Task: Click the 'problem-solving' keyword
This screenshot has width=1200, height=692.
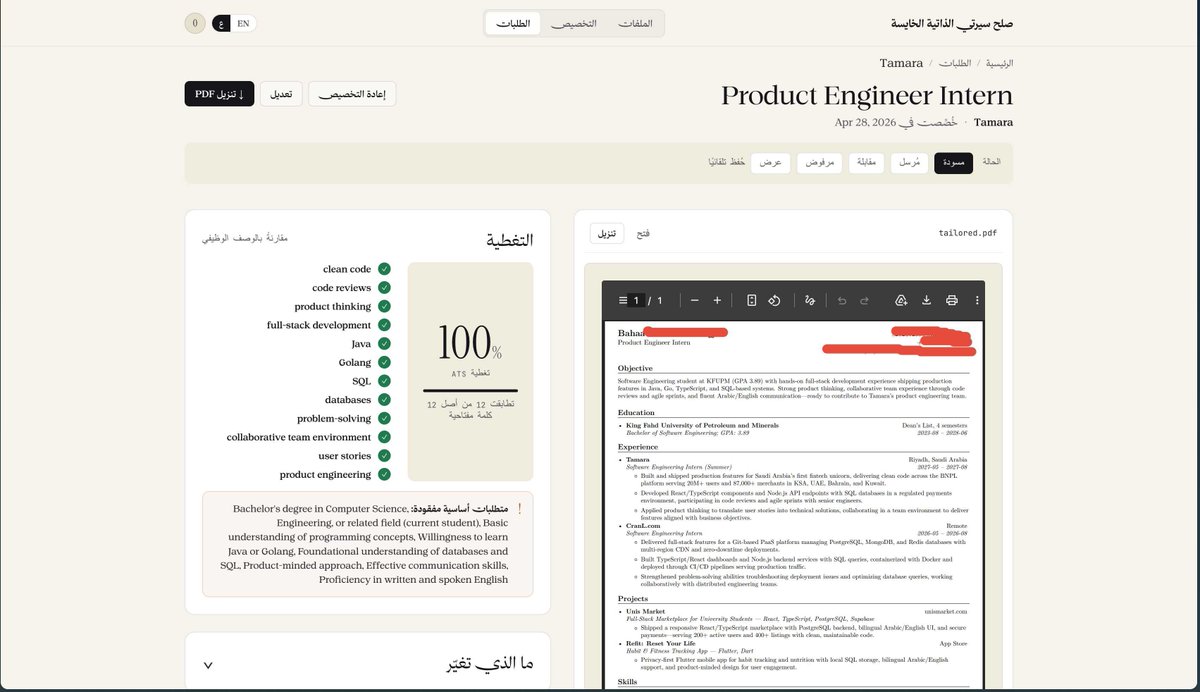Action: pyautogui.click(x=334, y=418)
